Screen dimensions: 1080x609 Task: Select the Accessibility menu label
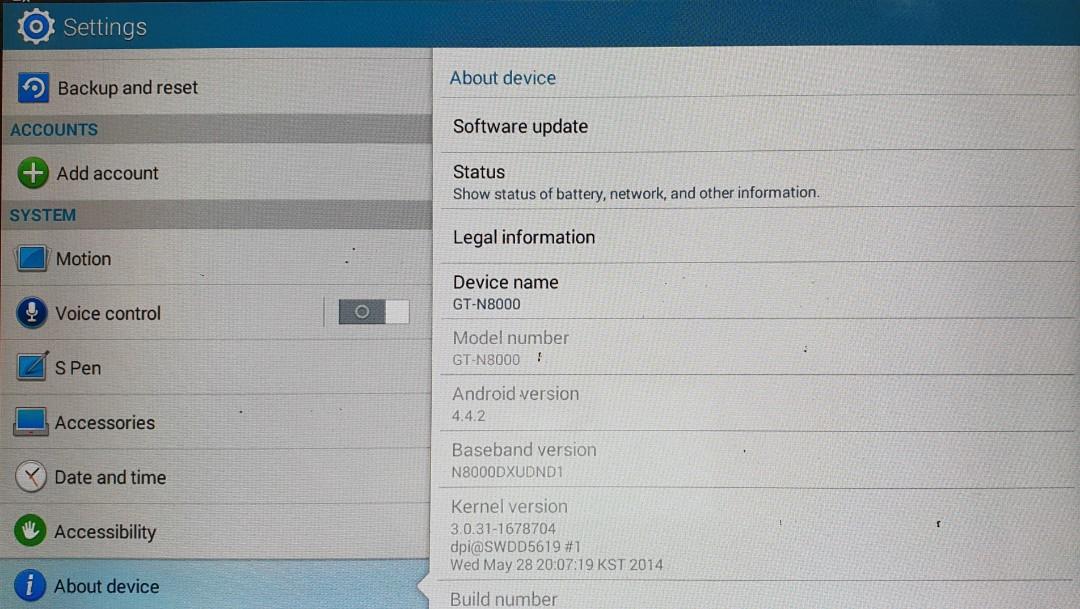[x=105, y=532]
